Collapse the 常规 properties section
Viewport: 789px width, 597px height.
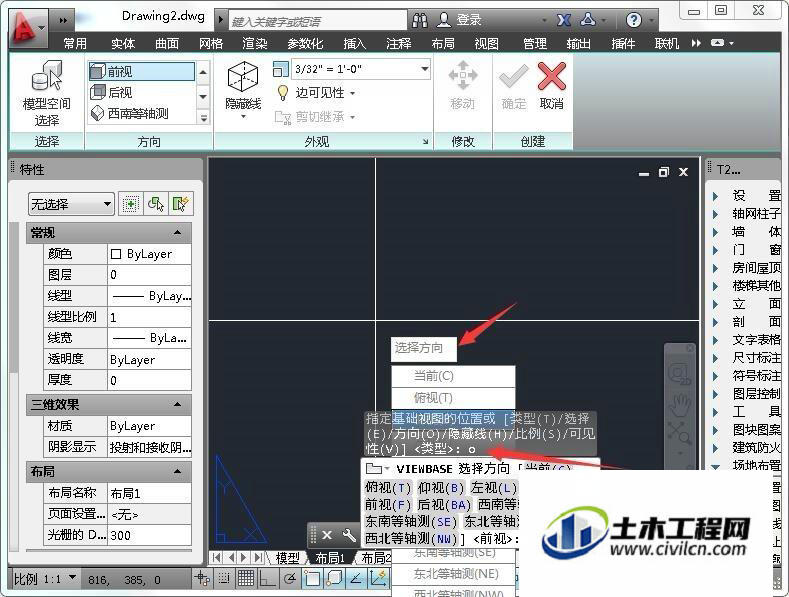click(x=177, y=233)
